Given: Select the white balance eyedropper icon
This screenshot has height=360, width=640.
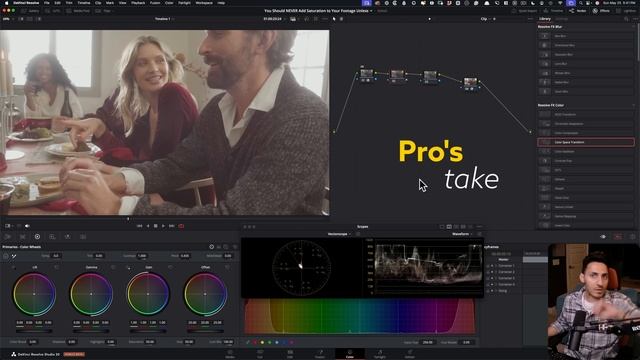Looking at the screenshot, I should pyautogui.click(x=14, y=256).
